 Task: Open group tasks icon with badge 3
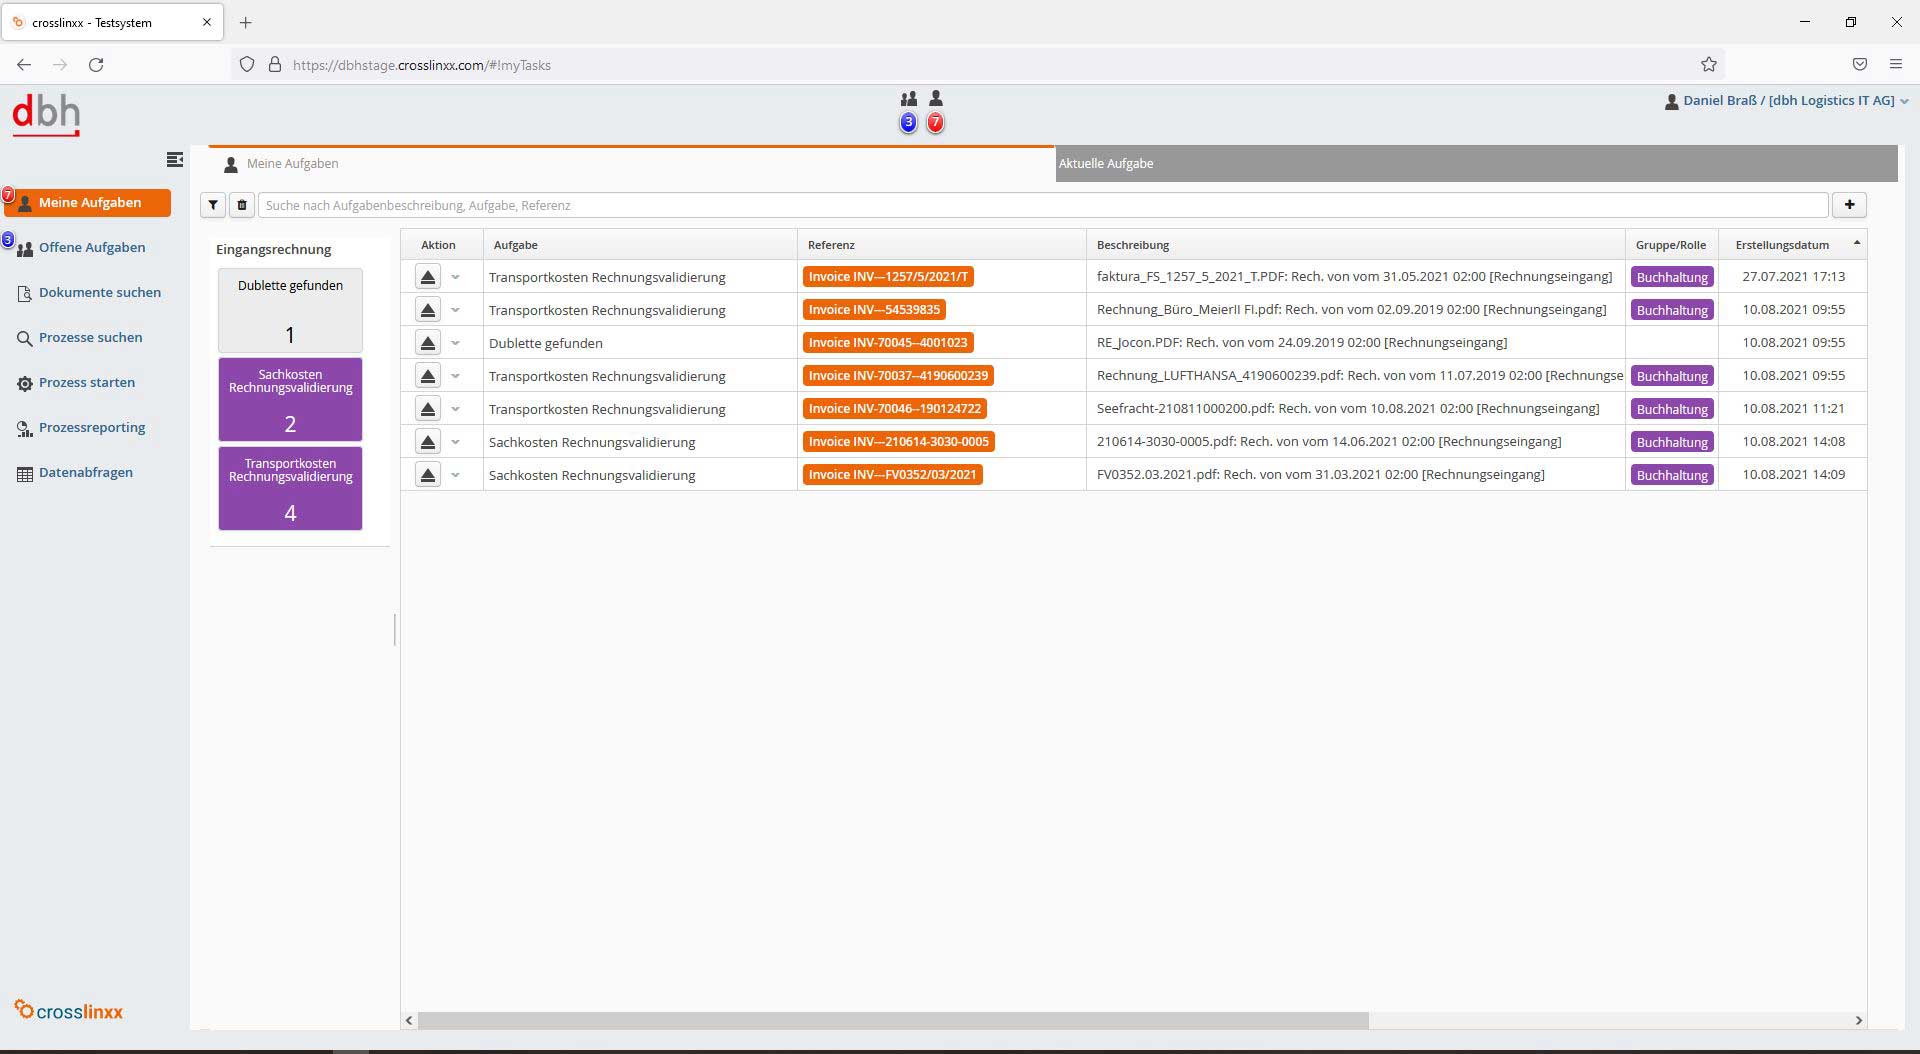(x=908, y=111)
